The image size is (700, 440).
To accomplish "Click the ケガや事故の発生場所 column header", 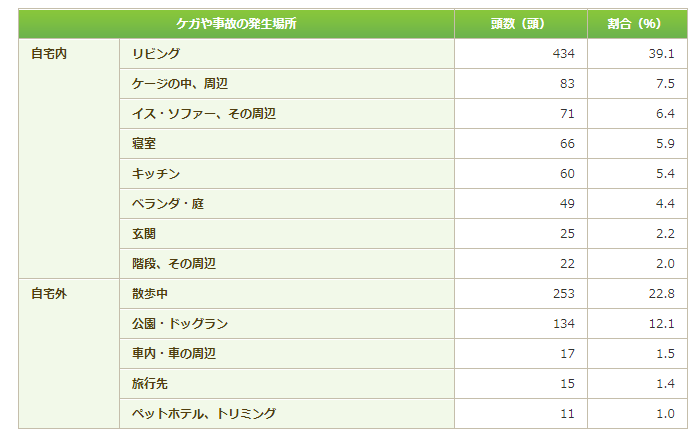I will click(236, 24).
